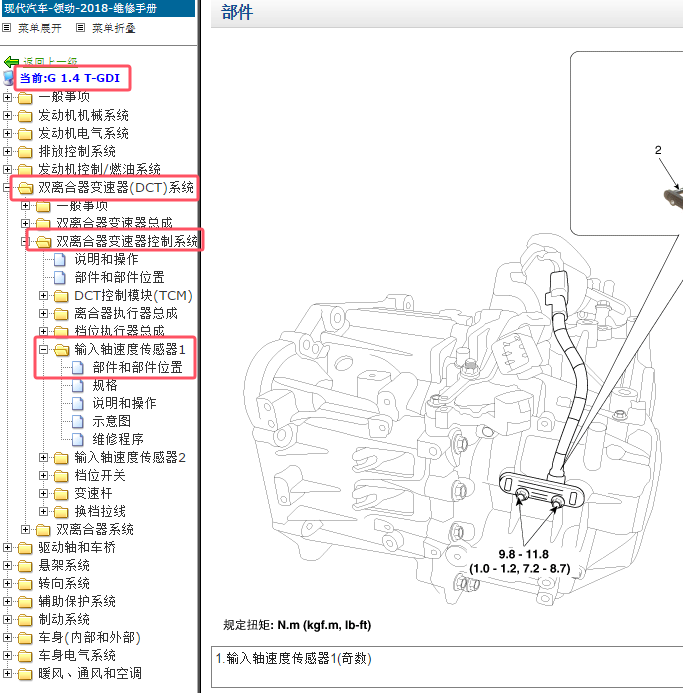The height and width of the screenshot is (693, 683).
Task: Click the 维修程序 page icon
Action: pyautogui.click(x=78, y=440)
